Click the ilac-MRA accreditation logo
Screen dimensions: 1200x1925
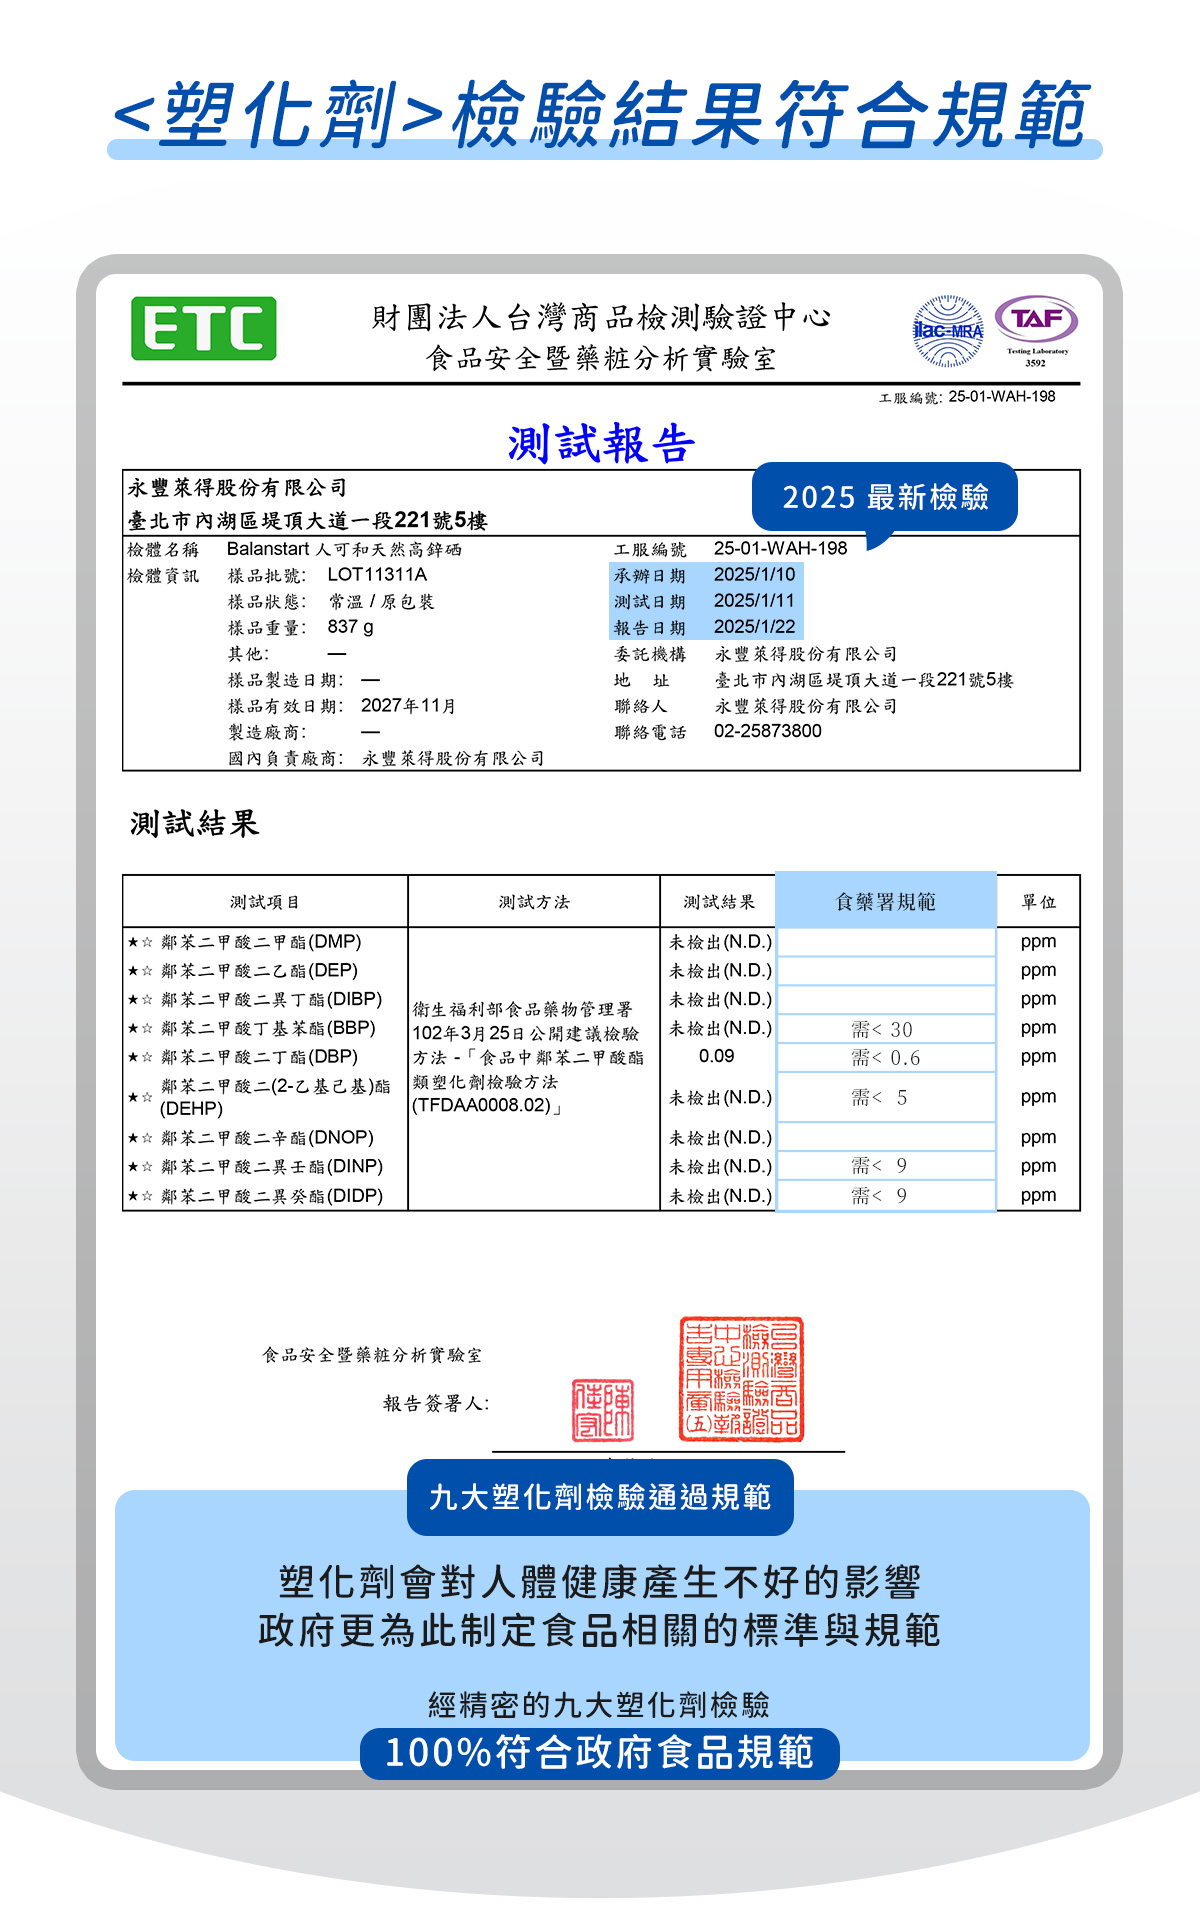click(x=948, y=331)
